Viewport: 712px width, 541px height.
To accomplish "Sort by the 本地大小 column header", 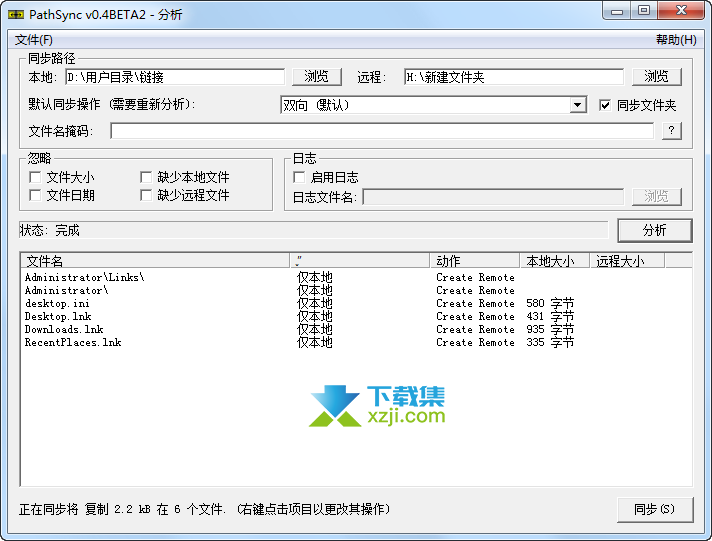I will [x=554, y=261].
